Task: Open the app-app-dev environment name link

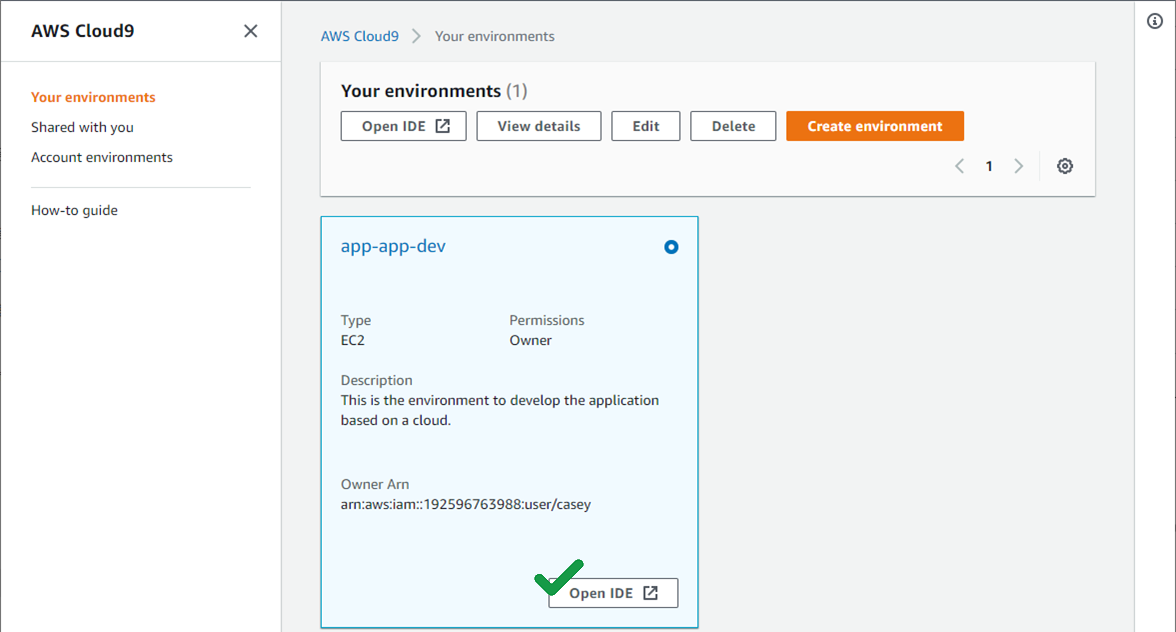Action: pos(393,246)
